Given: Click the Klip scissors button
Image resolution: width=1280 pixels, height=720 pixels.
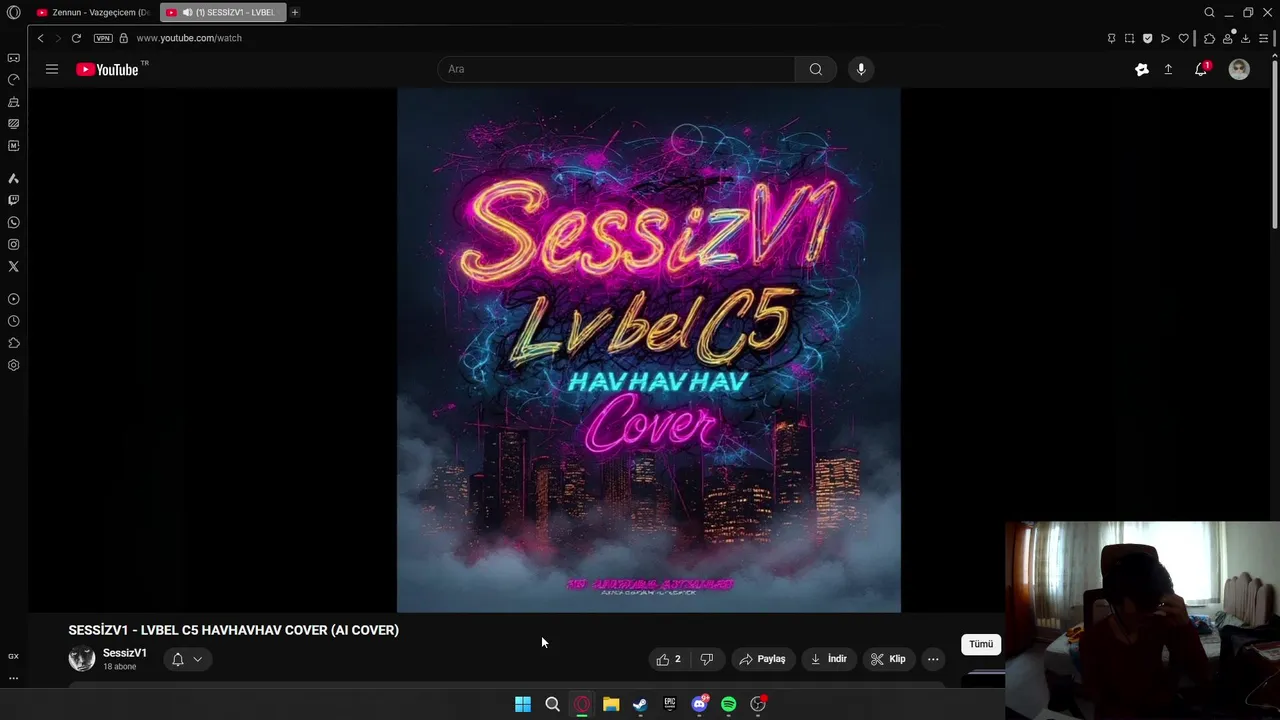Looking at the screenshot, I should pyautogui.click(x=888, y=659).
